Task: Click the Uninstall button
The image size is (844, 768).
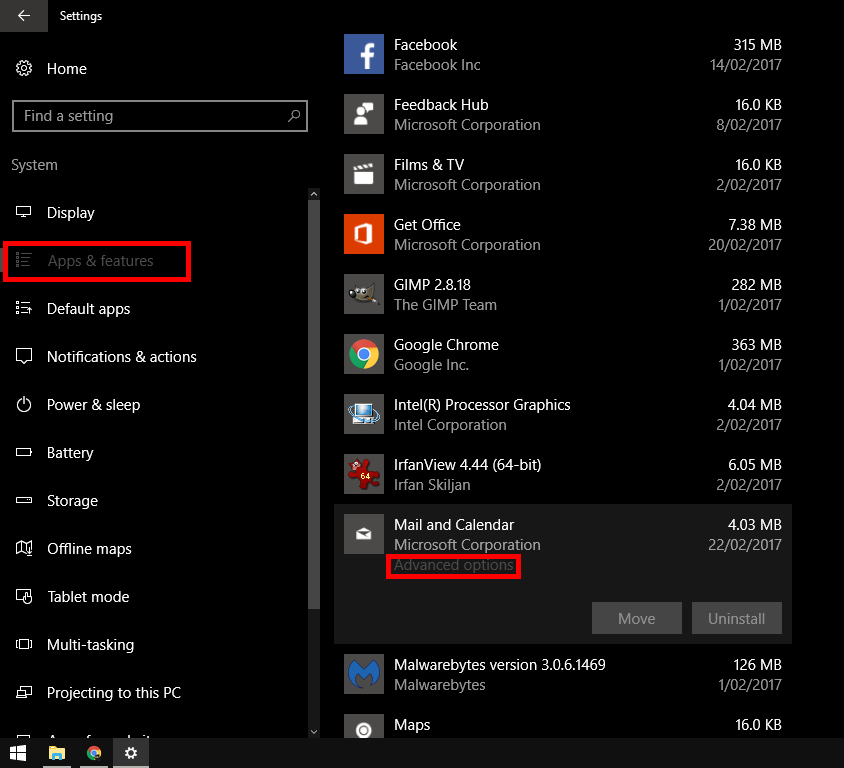Action: tap(736, 618)
